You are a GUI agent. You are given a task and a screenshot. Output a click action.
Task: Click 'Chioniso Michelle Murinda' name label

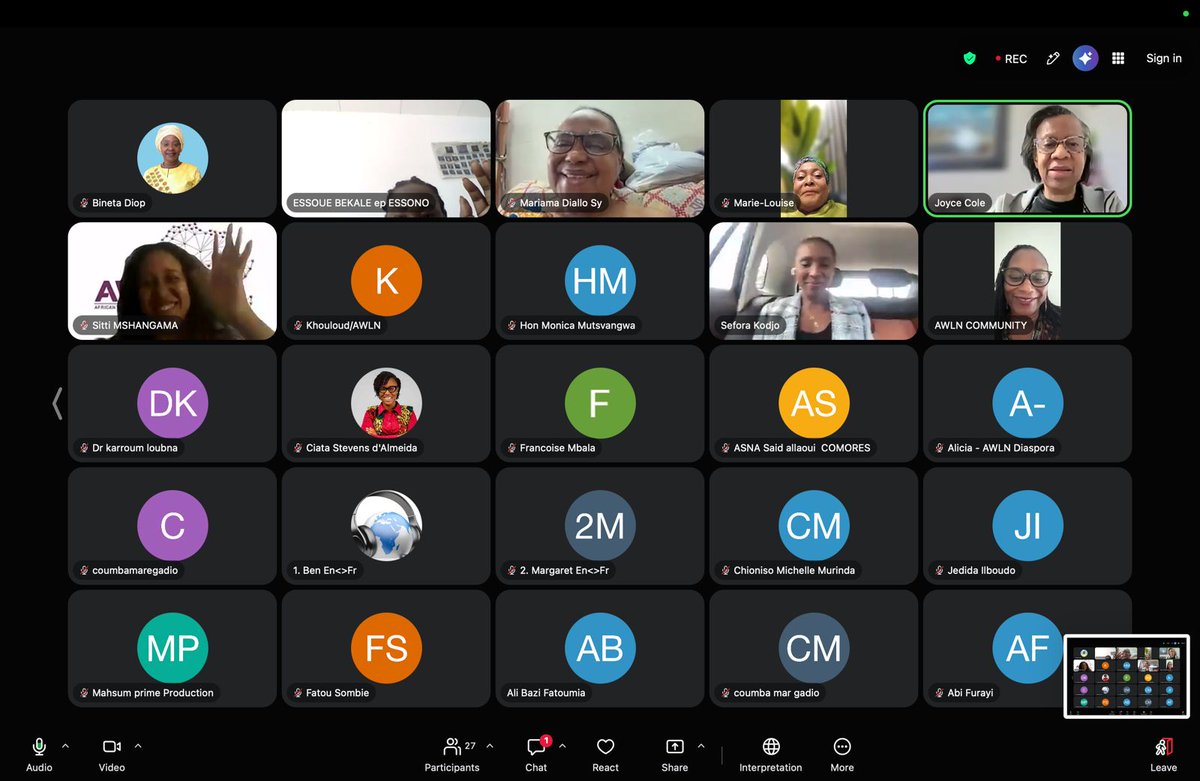click(x=794, y=570)
